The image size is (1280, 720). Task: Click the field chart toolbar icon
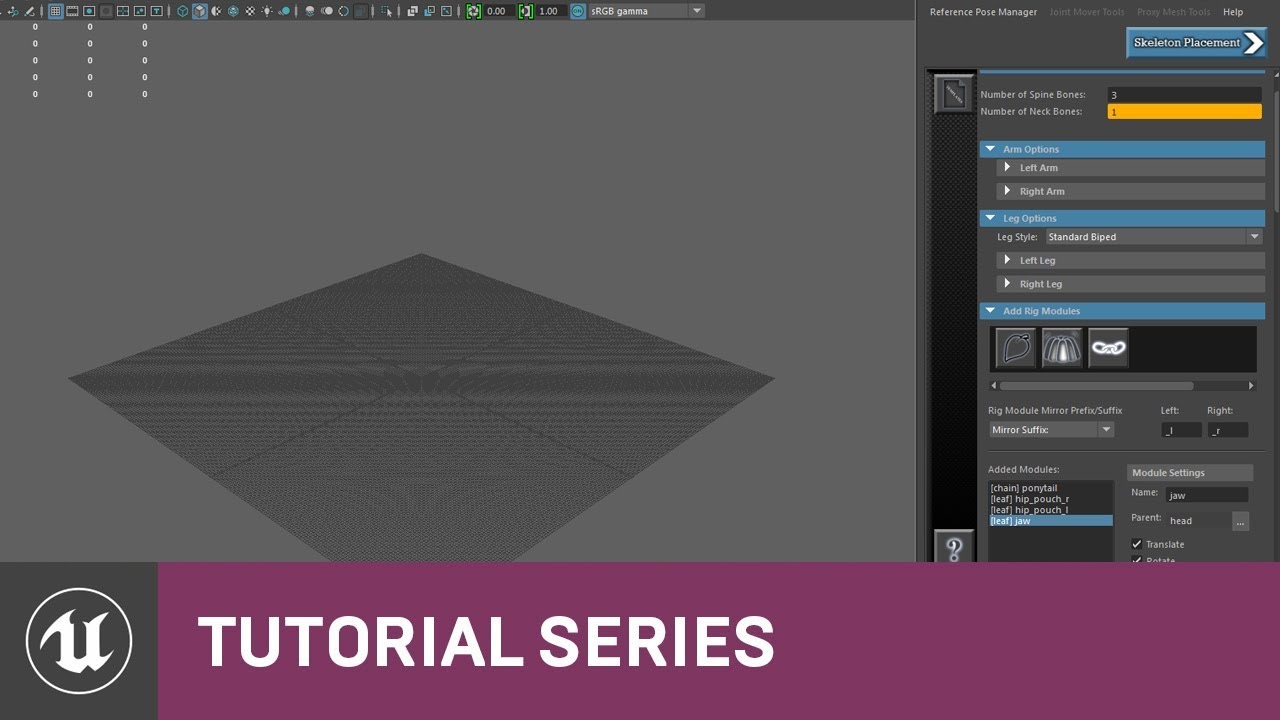[x=122, y=11]
